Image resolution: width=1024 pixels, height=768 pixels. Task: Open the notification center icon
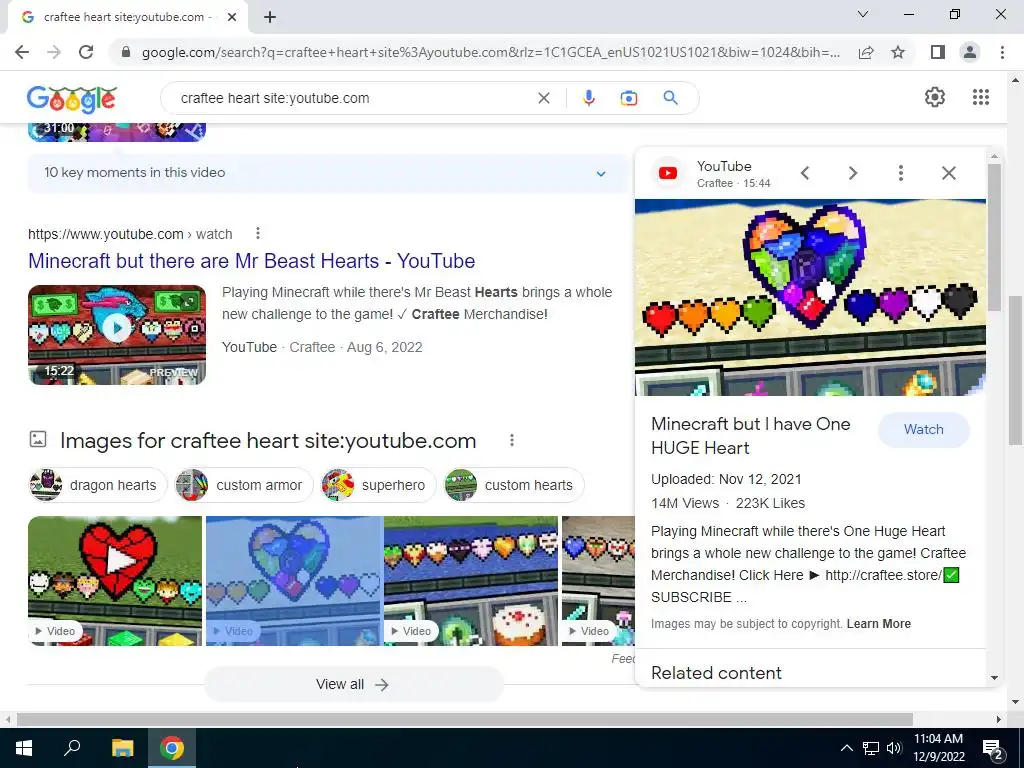(993, 749)
